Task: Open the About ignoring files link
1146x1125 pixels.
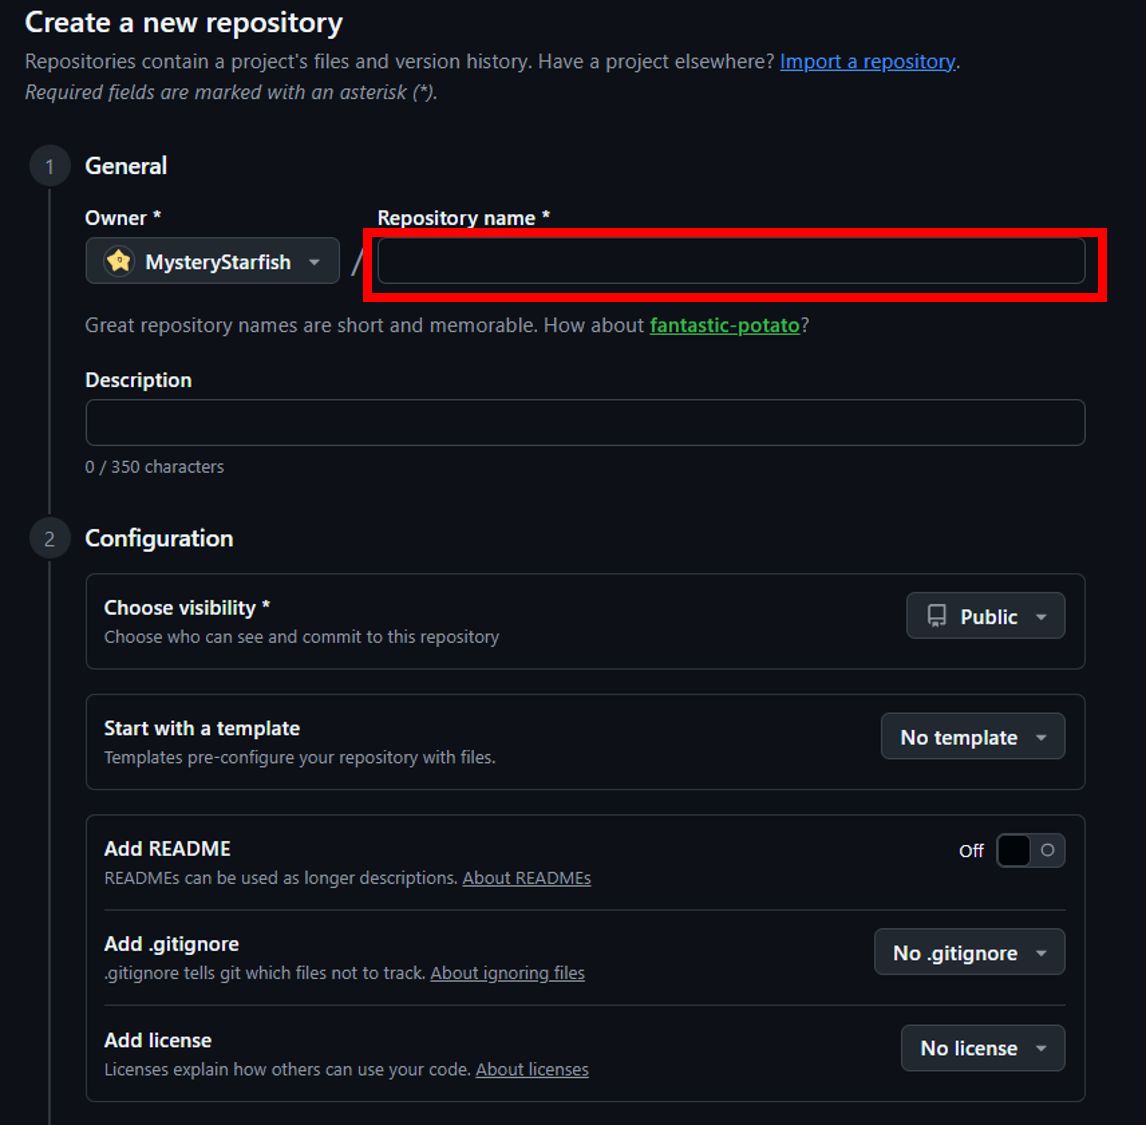Action: pos(507,973)
